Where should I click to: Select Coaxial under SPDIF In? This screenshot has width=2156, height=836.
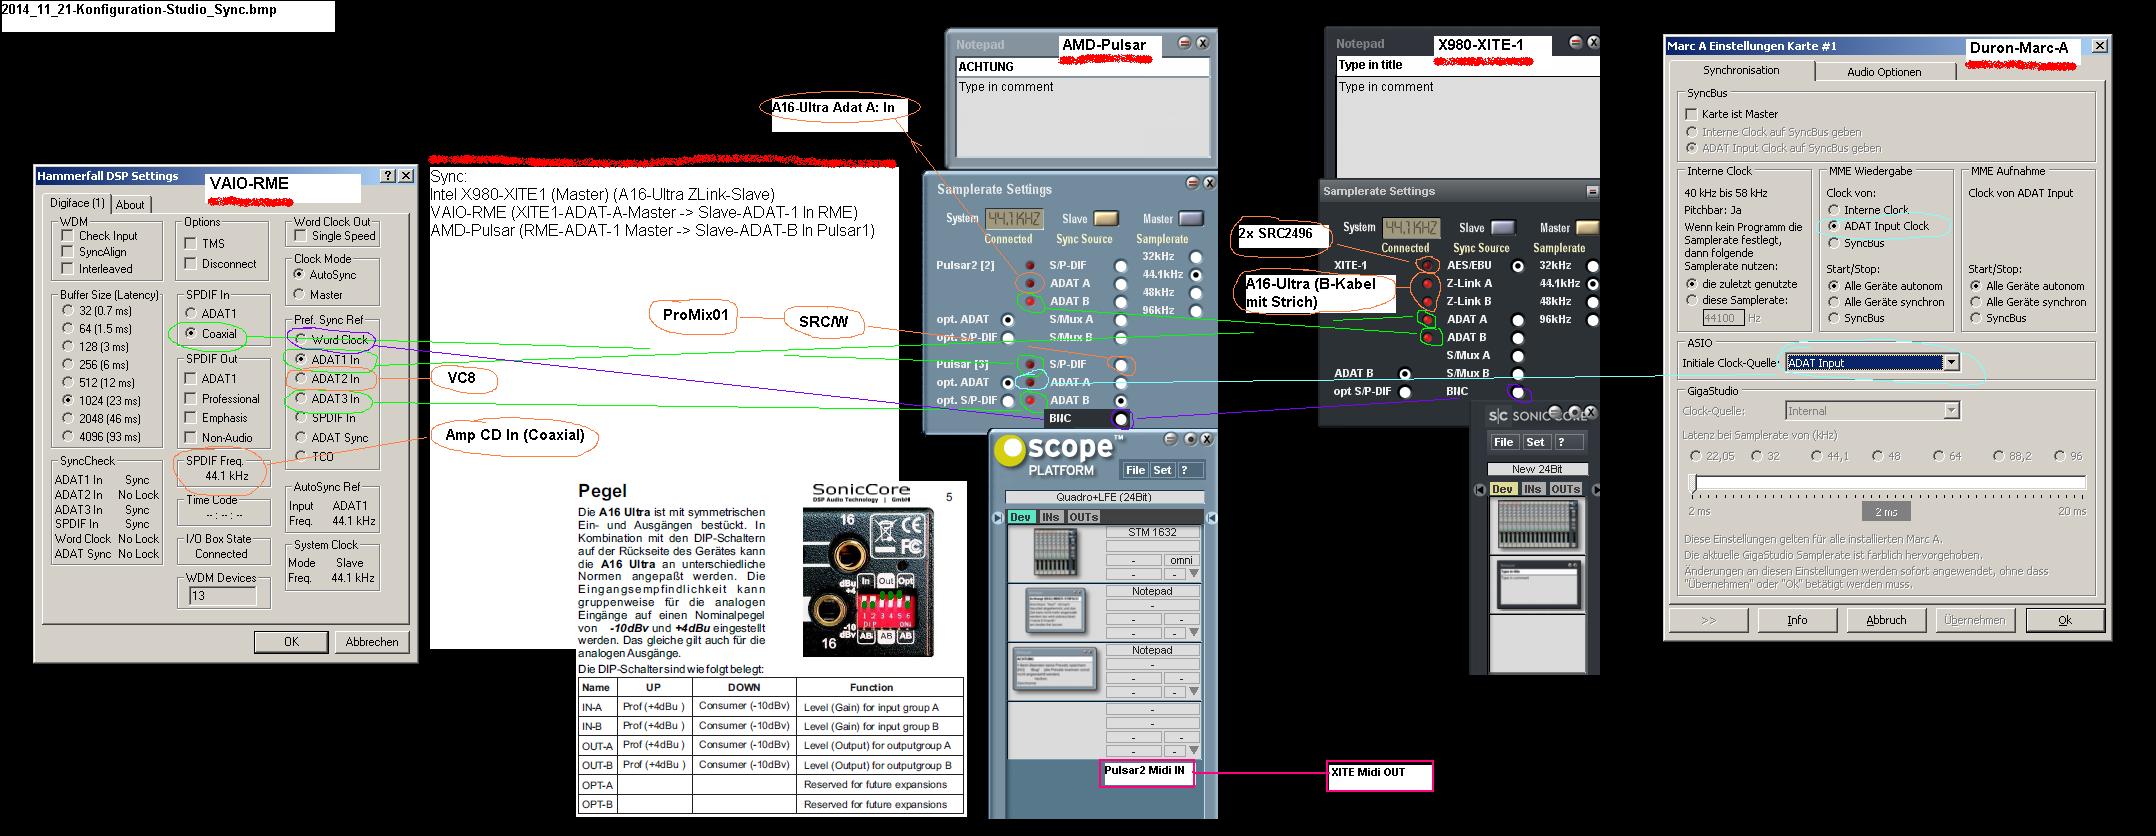(193, 333)
